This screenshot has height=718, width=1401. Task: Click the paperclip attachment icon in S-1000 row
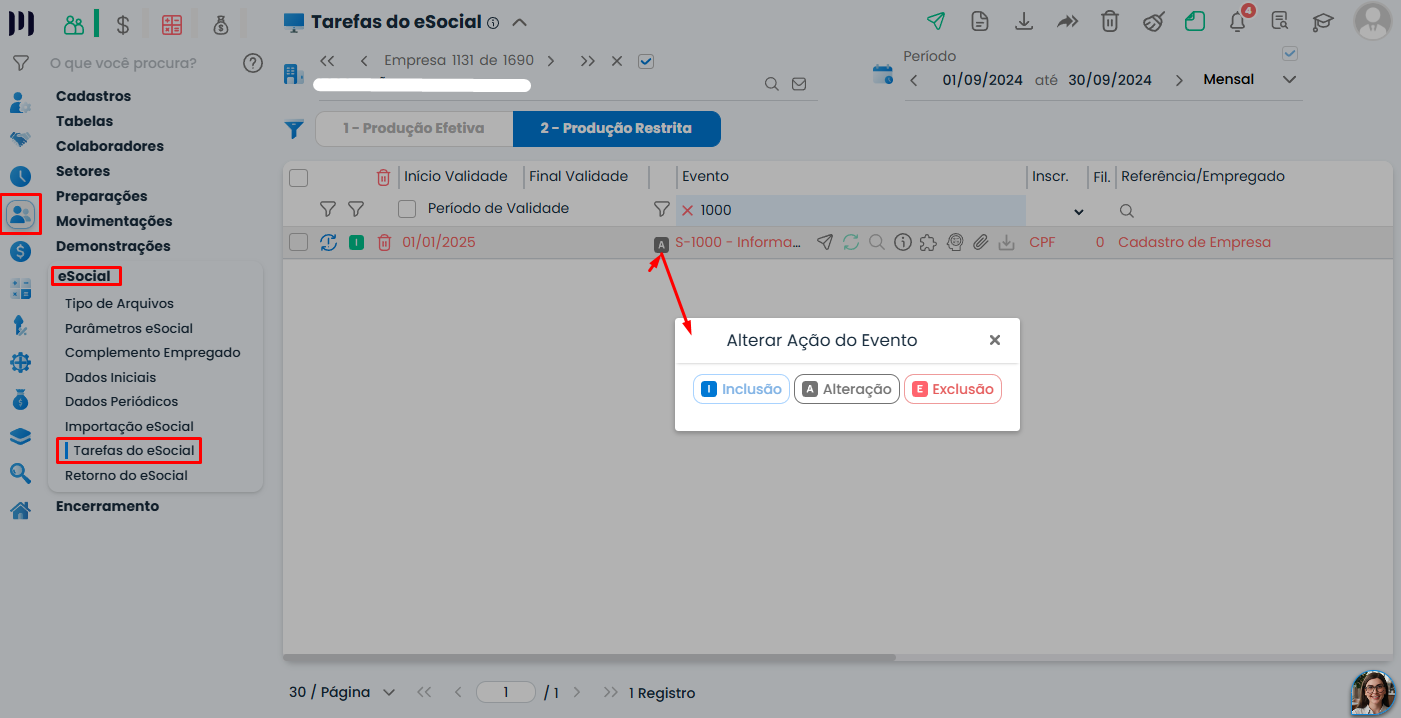click(x=981, y=242)
